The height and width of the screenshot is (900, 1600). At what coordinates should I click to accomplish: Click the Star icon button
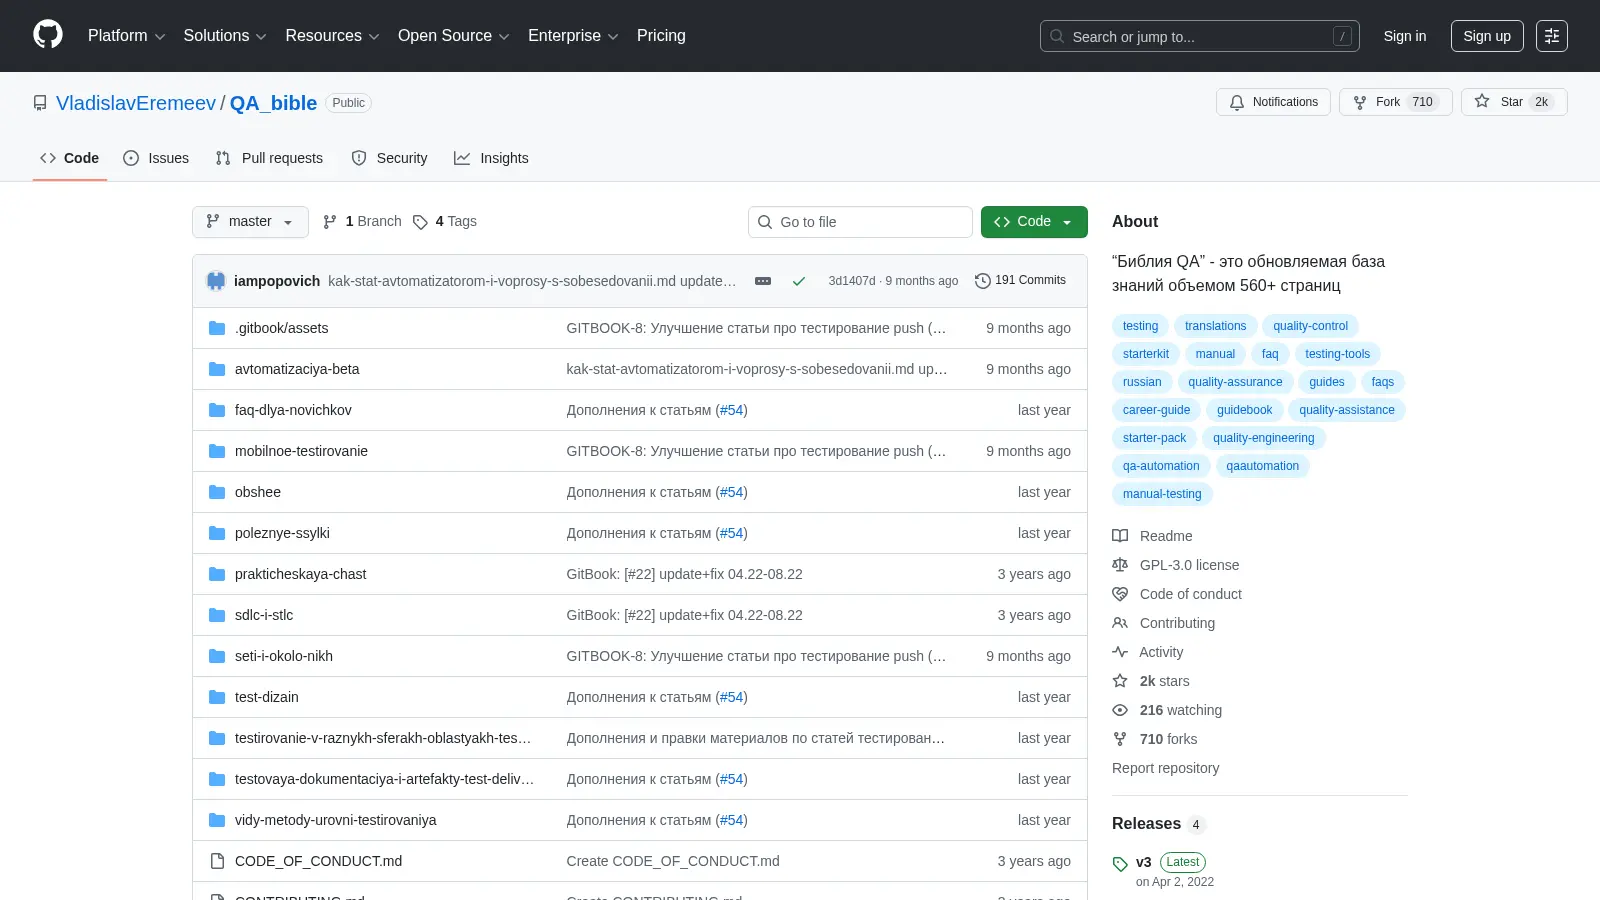[1482, 102]
